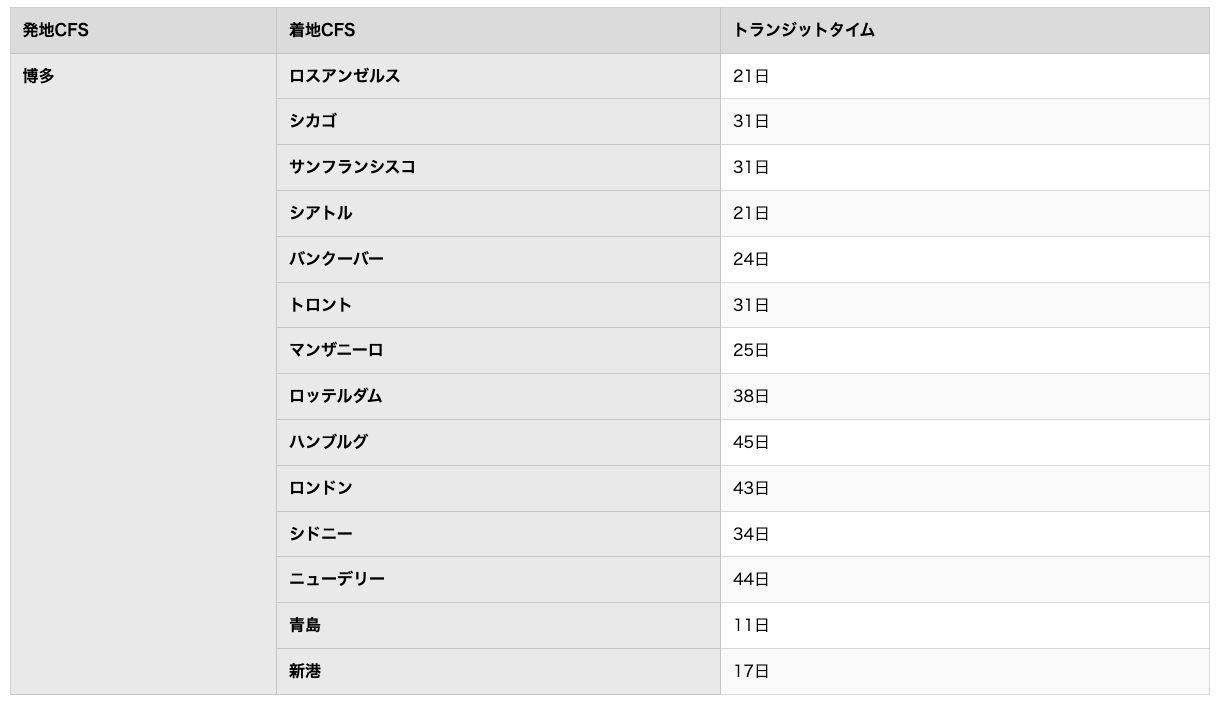Click the トランジットタイム column header
Viewport: 1224px width, 703px height.
pos(965,30)
